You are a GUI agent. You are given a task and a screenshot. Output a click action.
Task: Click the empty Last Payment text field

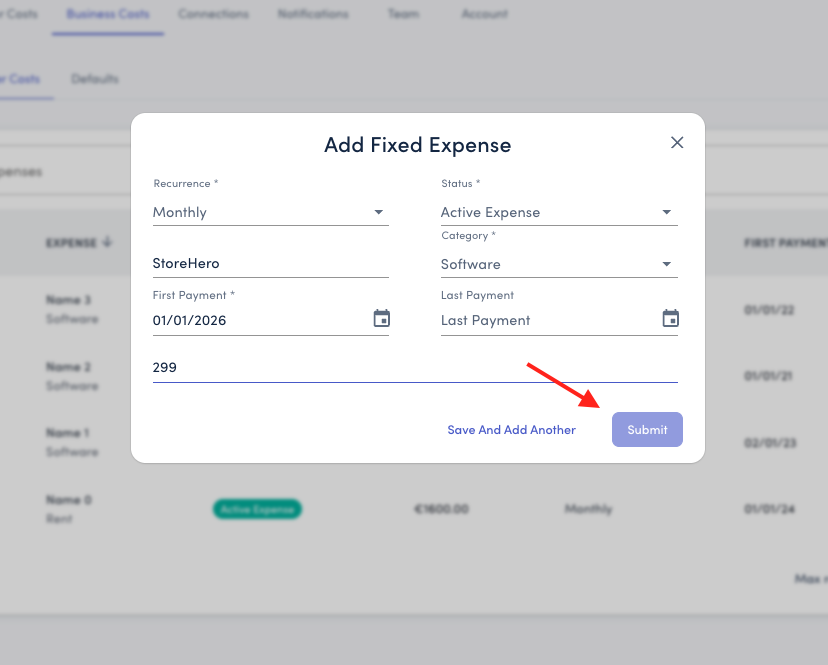tap(545, 320)
